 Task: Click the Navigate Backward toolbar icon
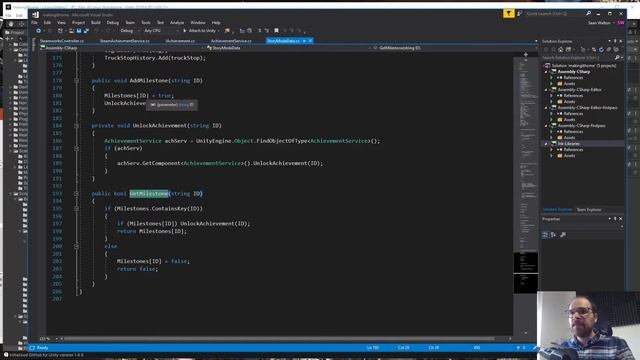(x=39, y=31)
